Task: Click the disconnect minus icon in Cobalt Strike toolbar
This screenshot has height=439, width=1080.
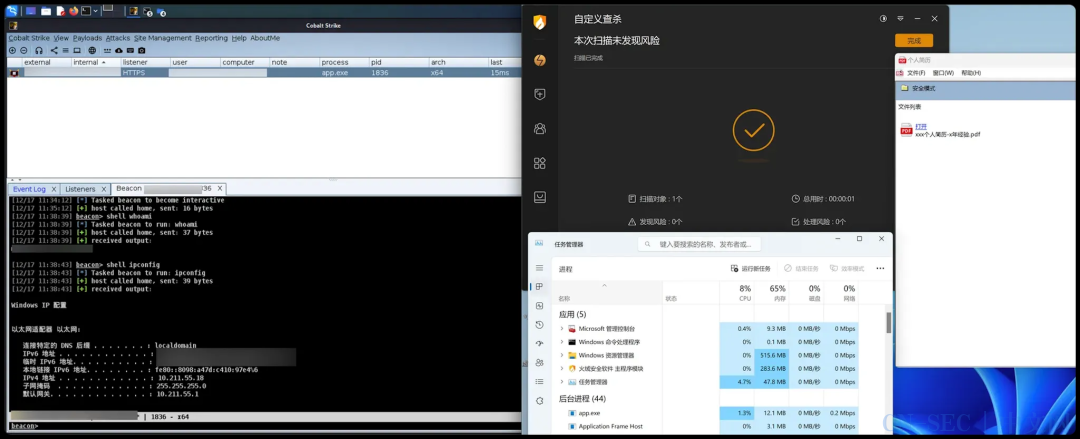Action: (x=23, y=50)
